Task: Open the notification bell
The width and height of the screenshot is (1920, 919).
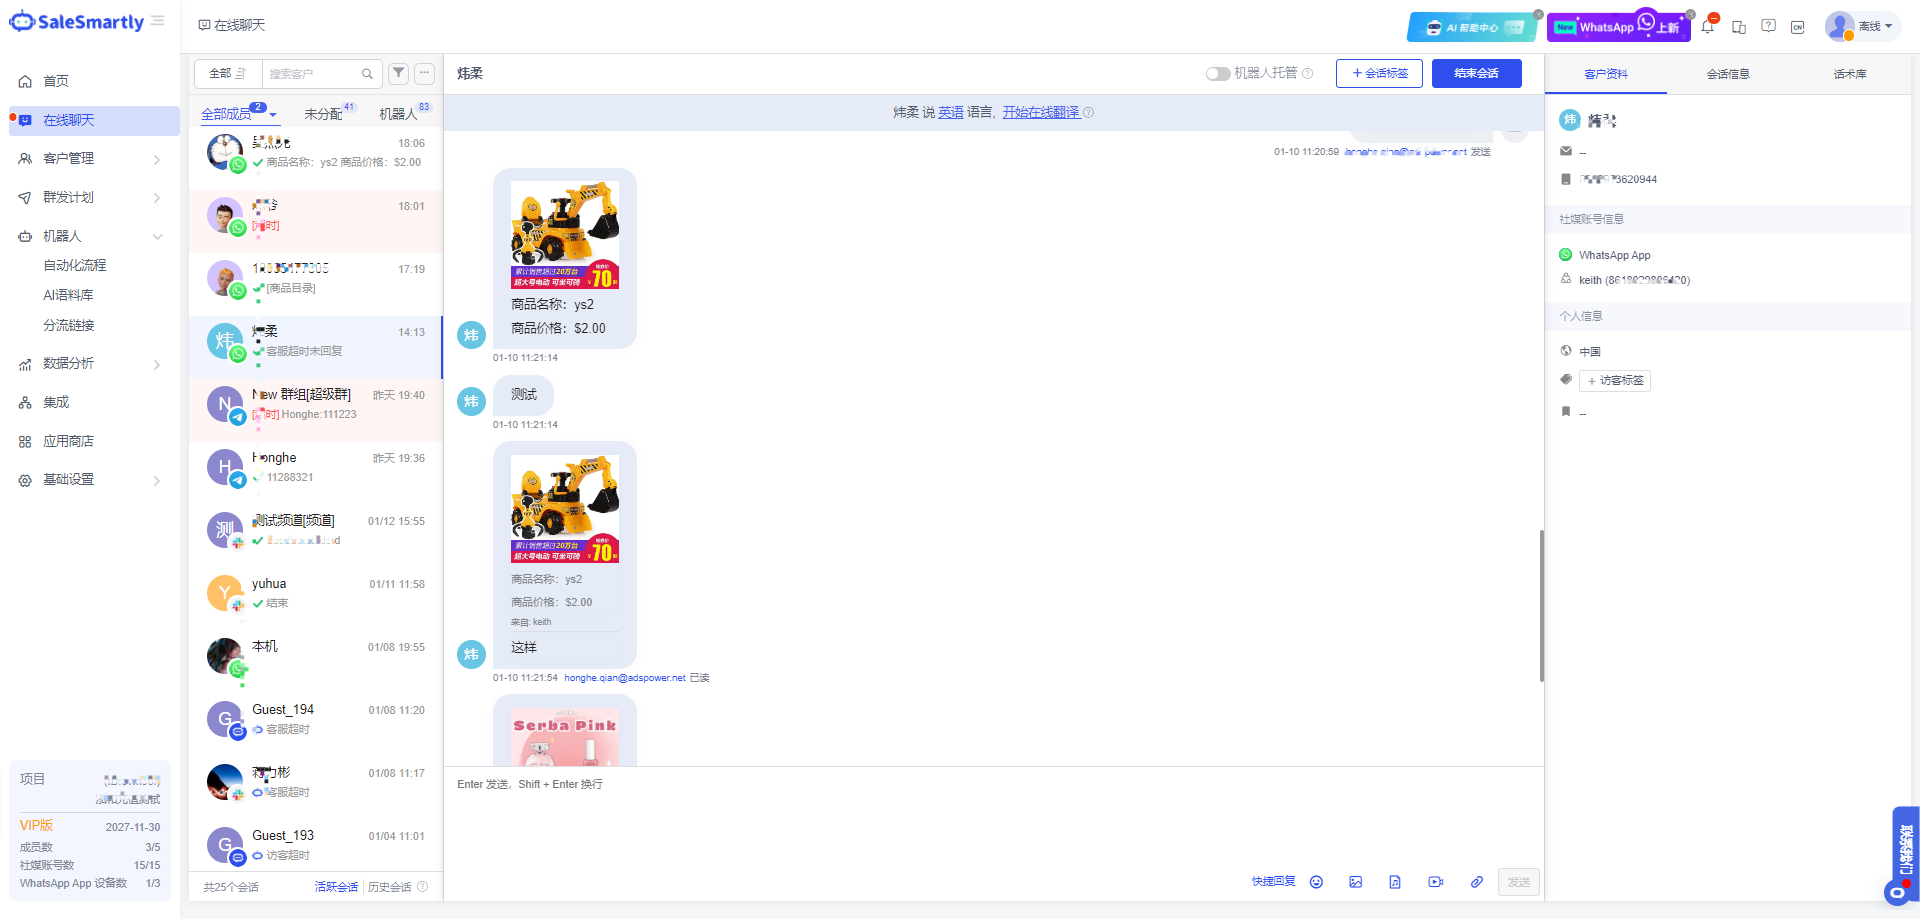Action: coord(1708,26)
